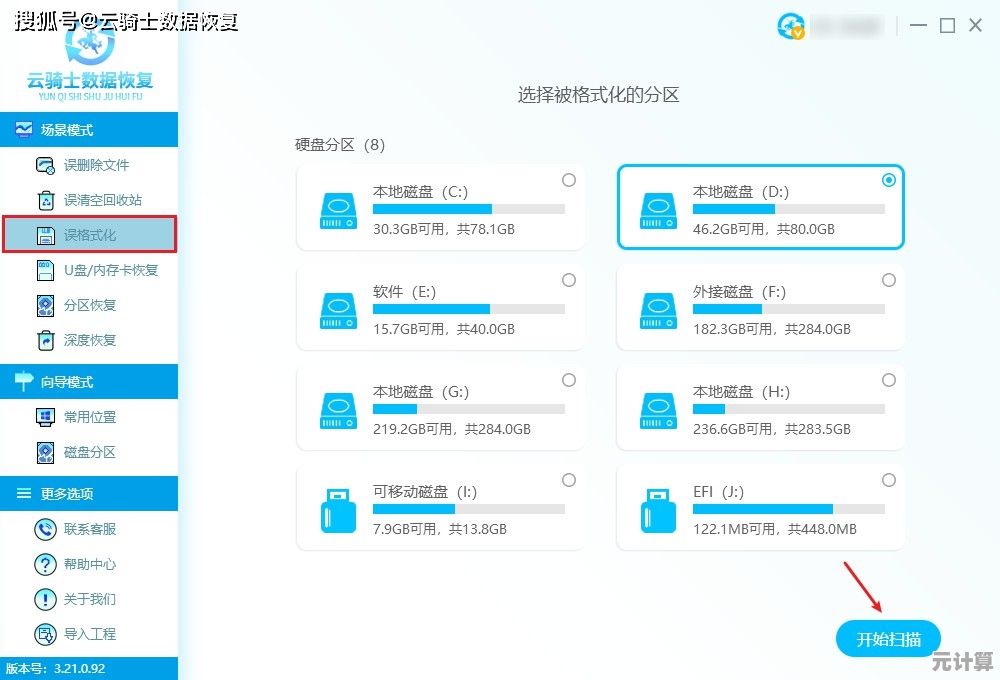Click the usage bar of 本地磁盘 (C:)

(469, 209)
